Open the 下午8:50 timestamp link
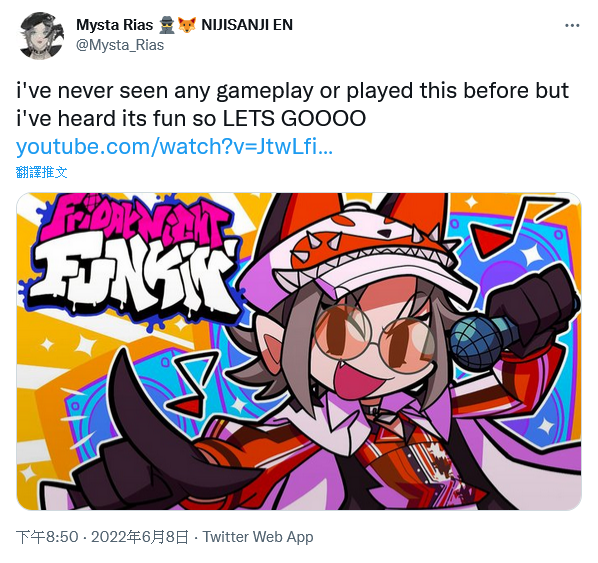Image resolution: width=598 pixels, height=563 pixels. (47, 537)
